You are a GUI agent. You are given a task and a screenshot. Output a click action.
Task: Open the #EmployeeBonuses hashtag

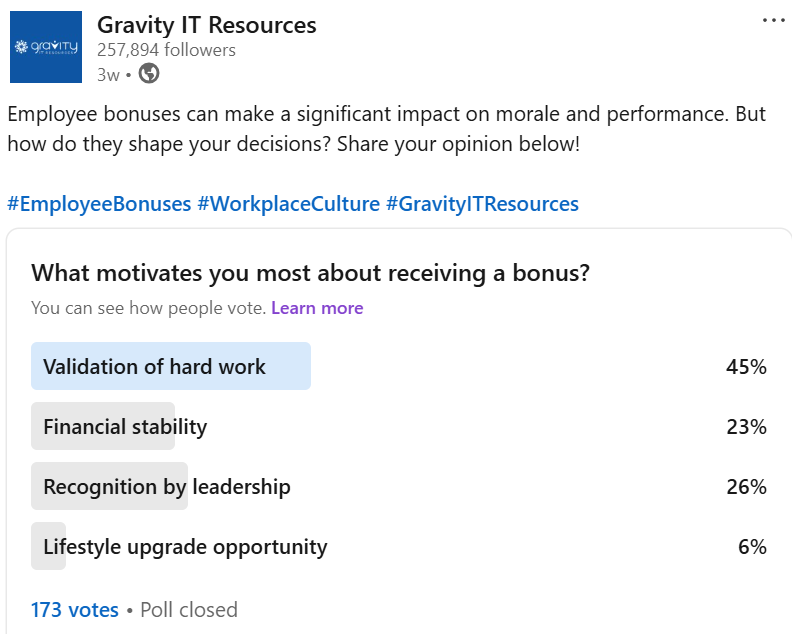click(x=100, y=204)
